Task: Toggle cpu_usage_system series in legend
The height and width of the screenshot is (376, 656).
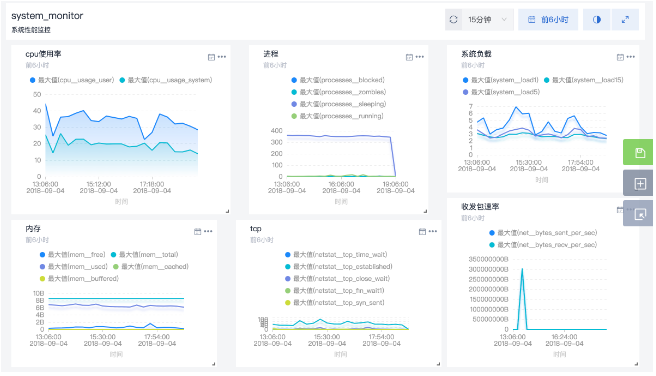Action: (x=166, y=80)
